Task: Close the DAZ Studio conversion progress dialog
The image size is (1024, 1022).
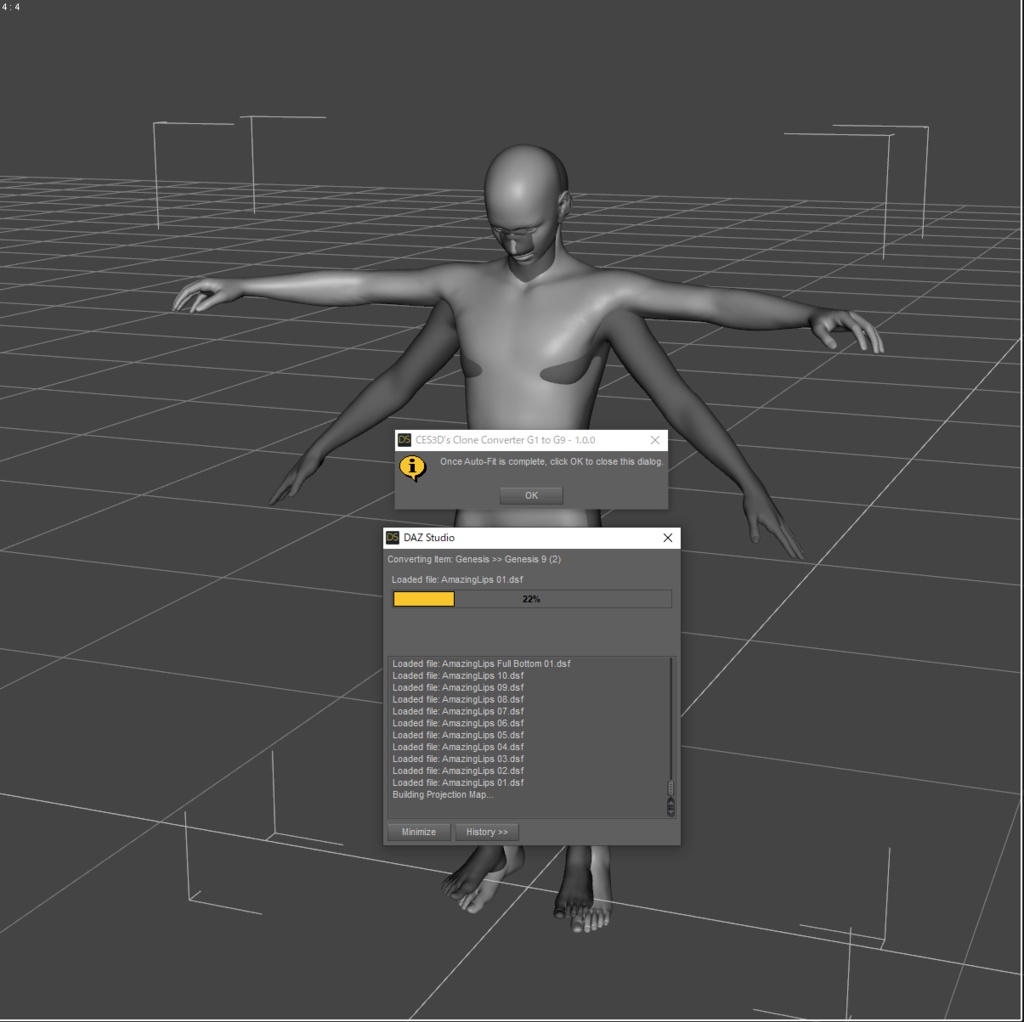Action: (667, 538)
